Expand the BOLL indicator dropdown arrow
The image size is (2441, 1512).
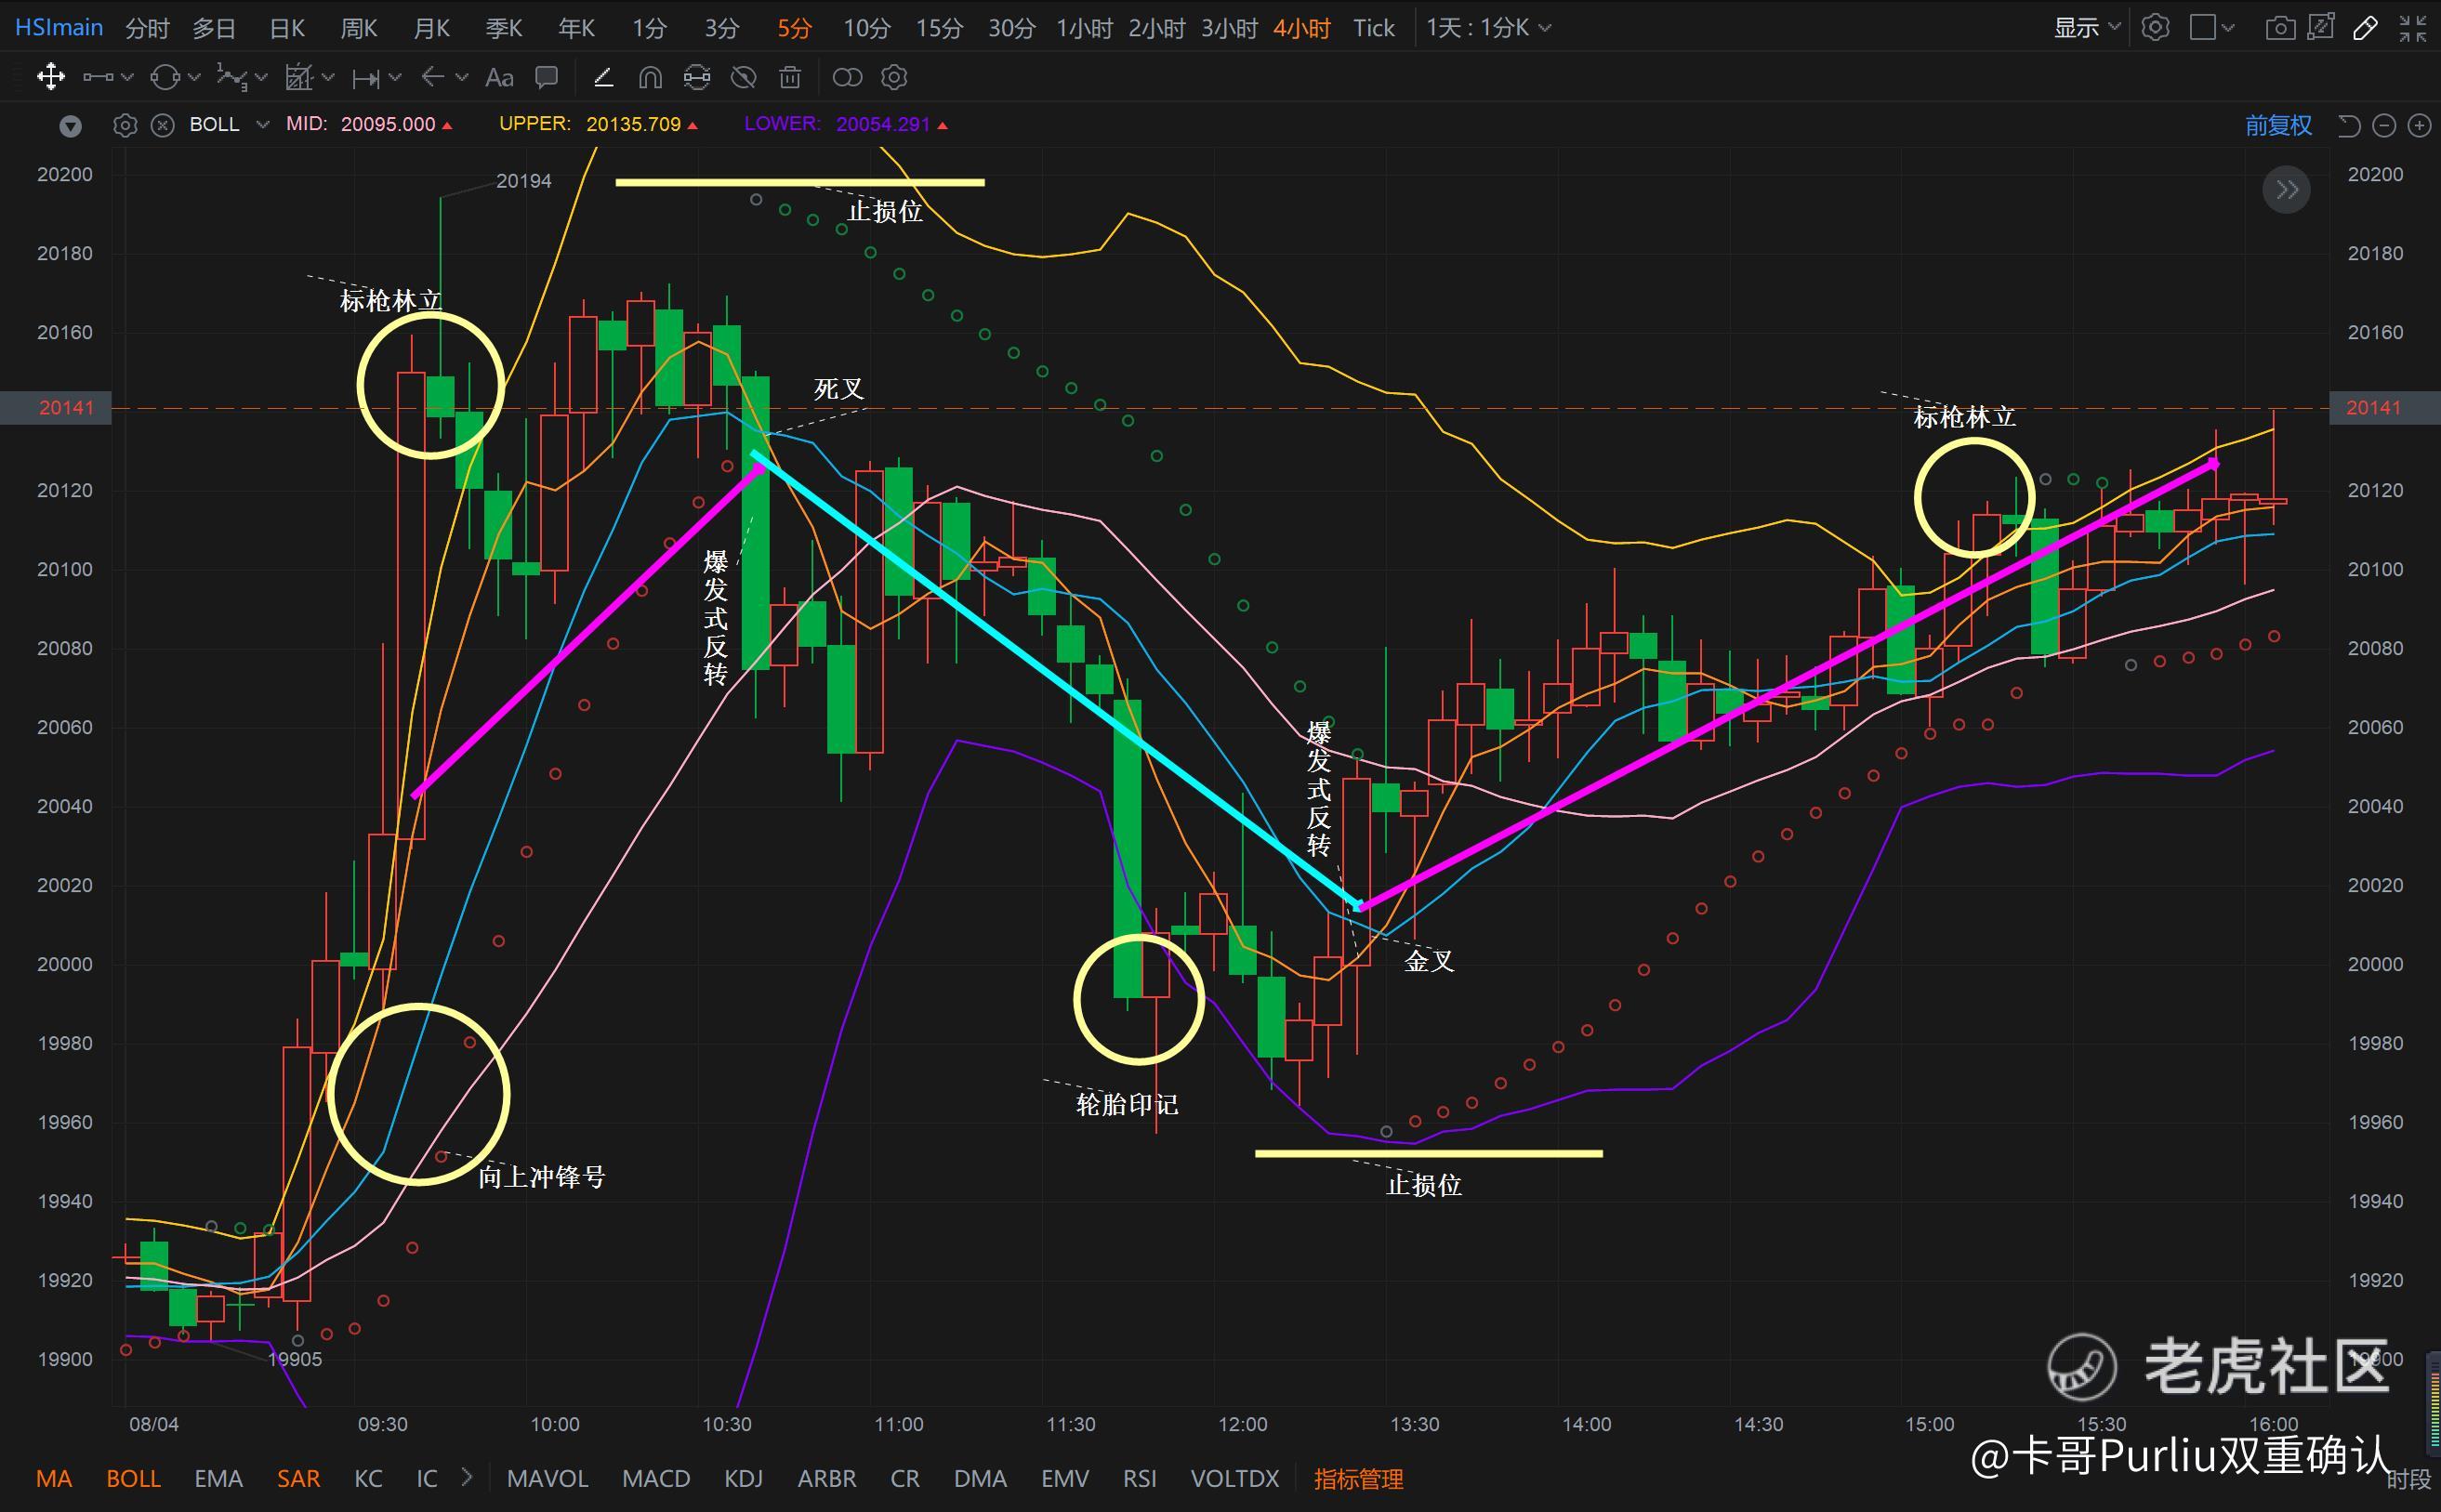[x=262, y=125]
